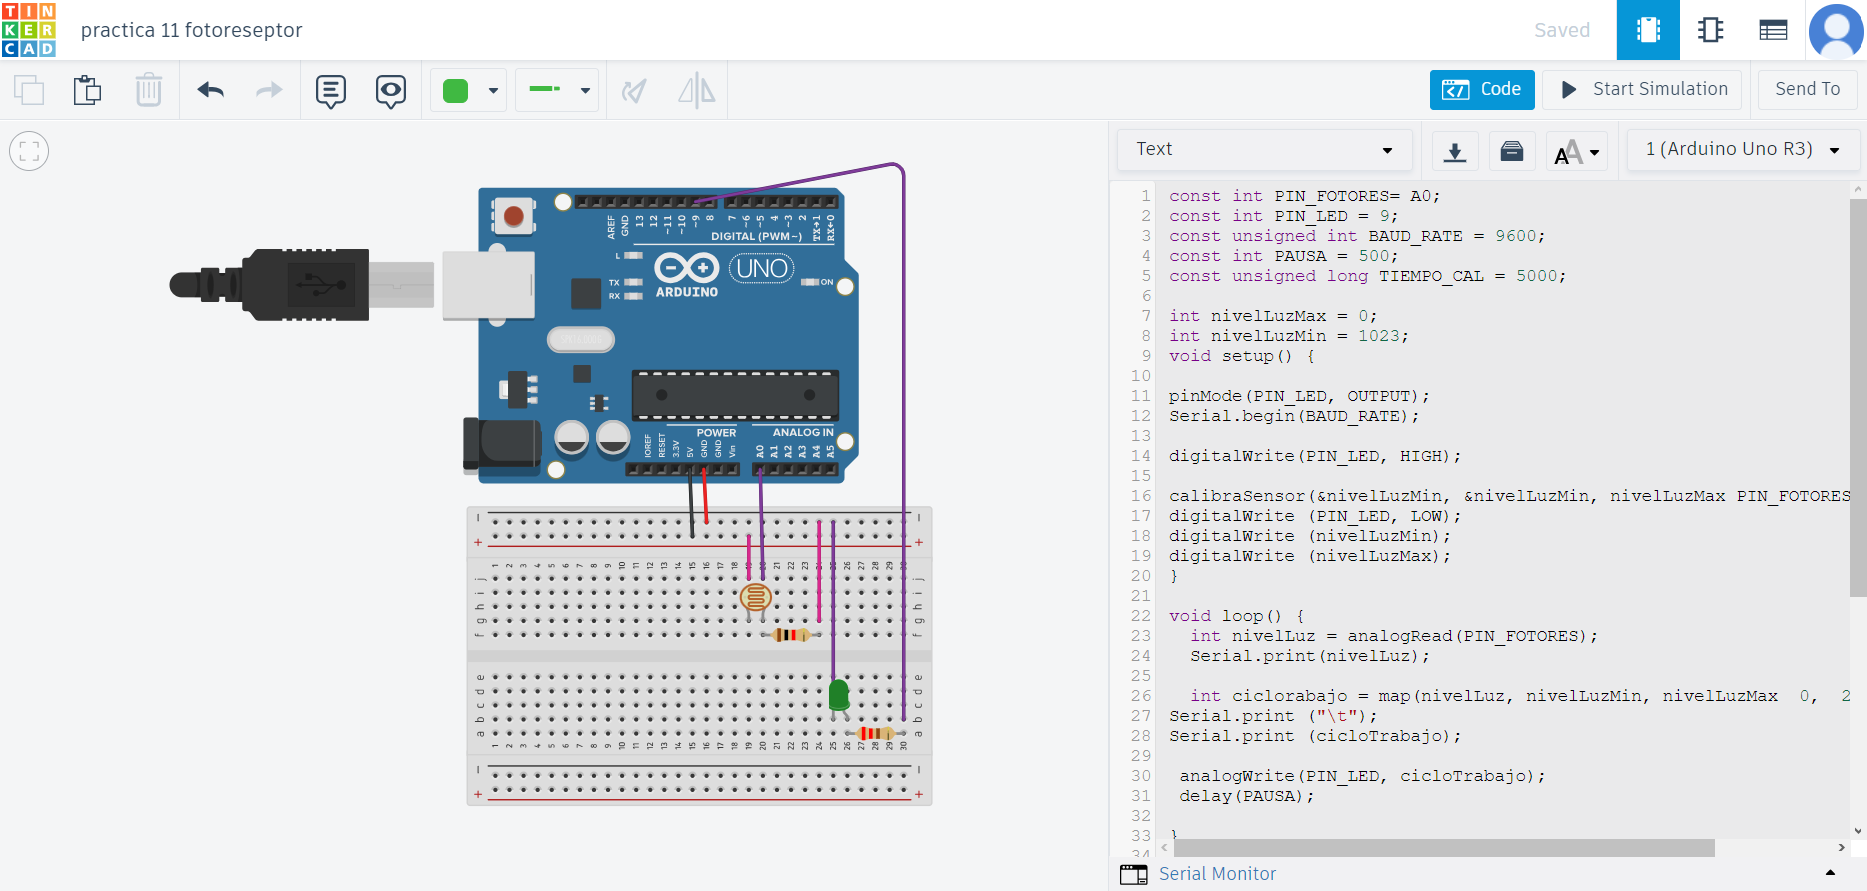Open the font size dropdown
The height and width of the screenshot is (891, 1867).
(1577, 152)
